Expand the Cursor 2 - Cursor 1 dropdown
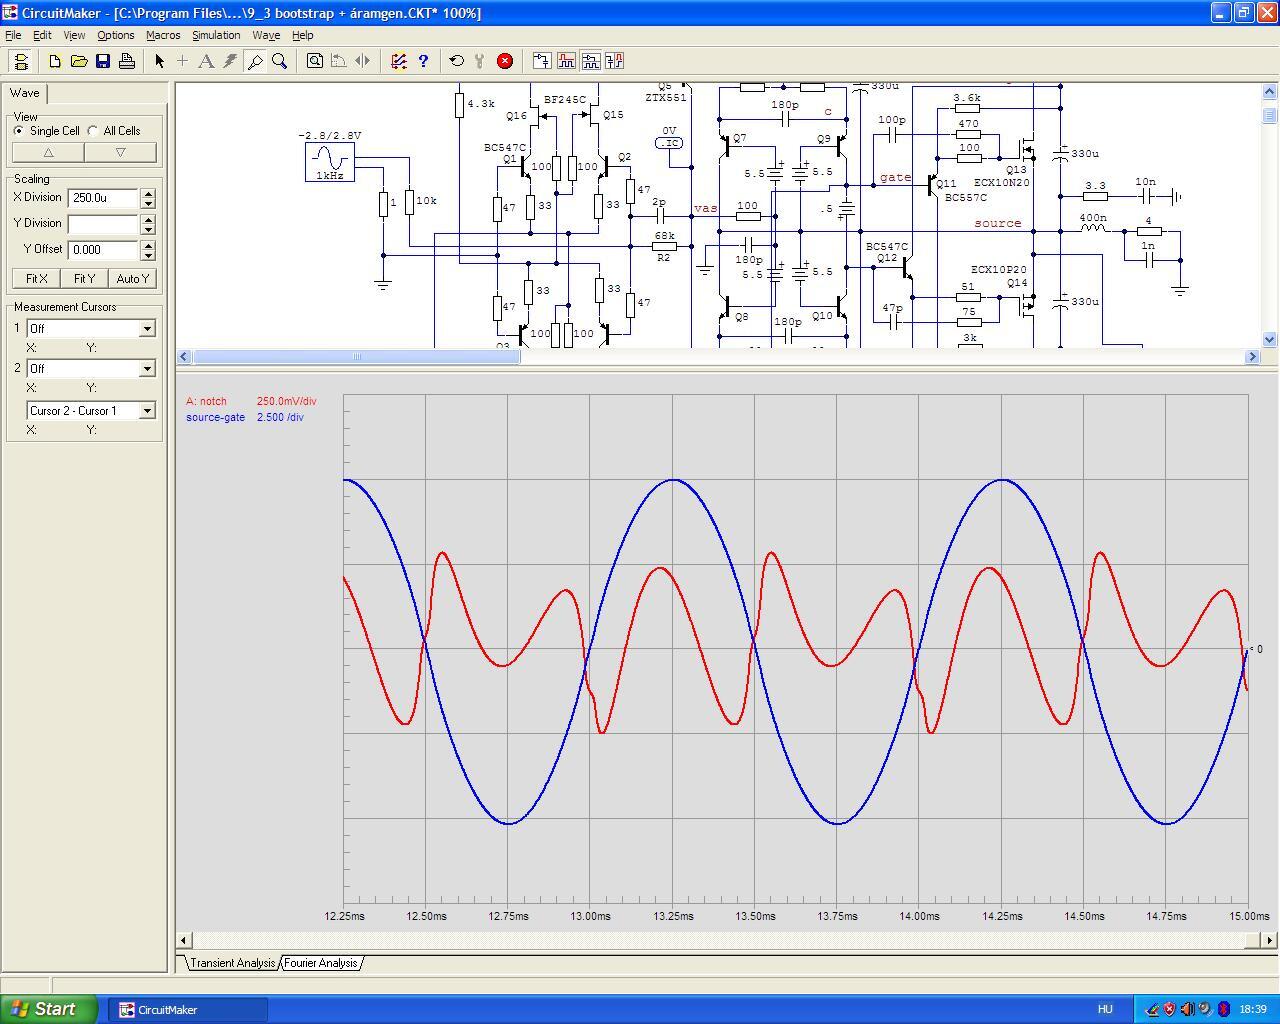 click(147, 411)
